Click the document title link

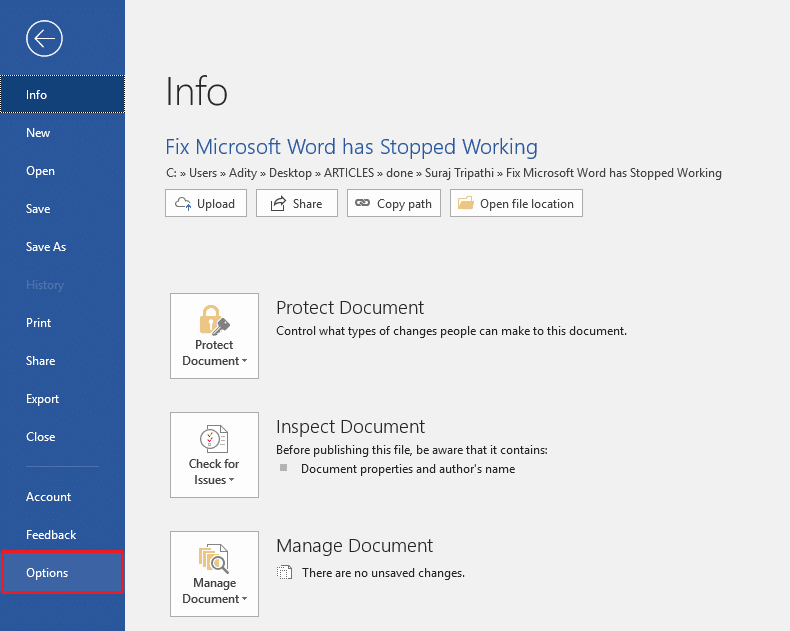coord(351,147)
